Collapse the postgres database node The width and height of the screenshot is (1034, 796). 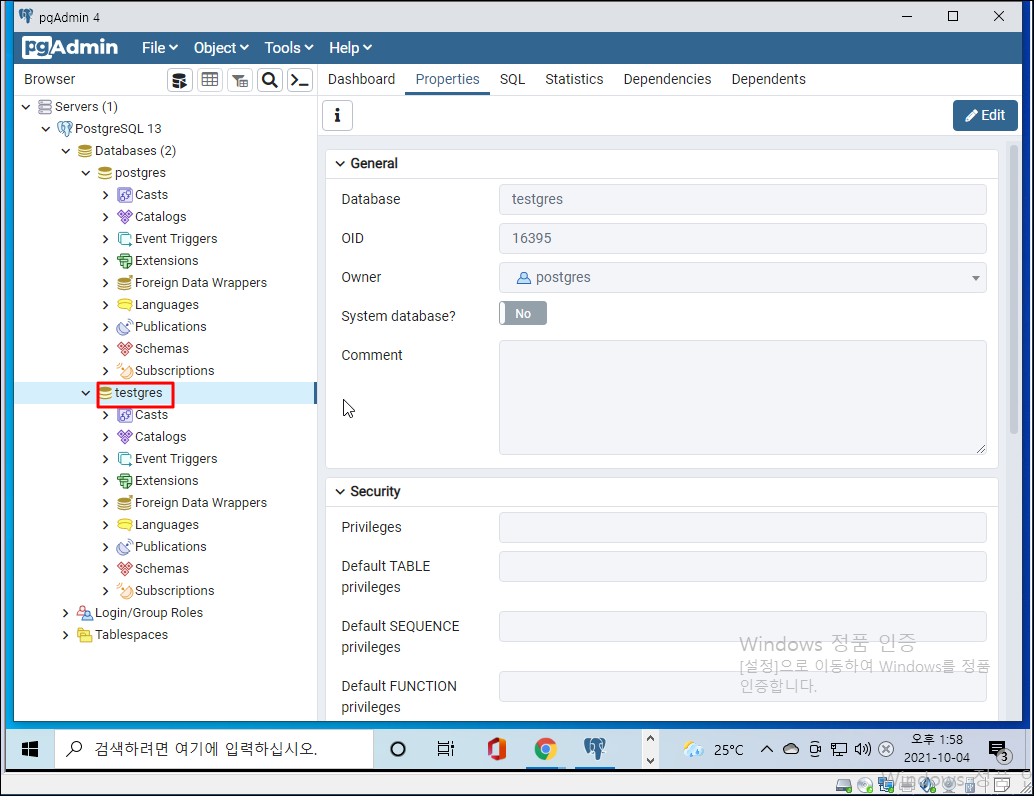(86, 173)
